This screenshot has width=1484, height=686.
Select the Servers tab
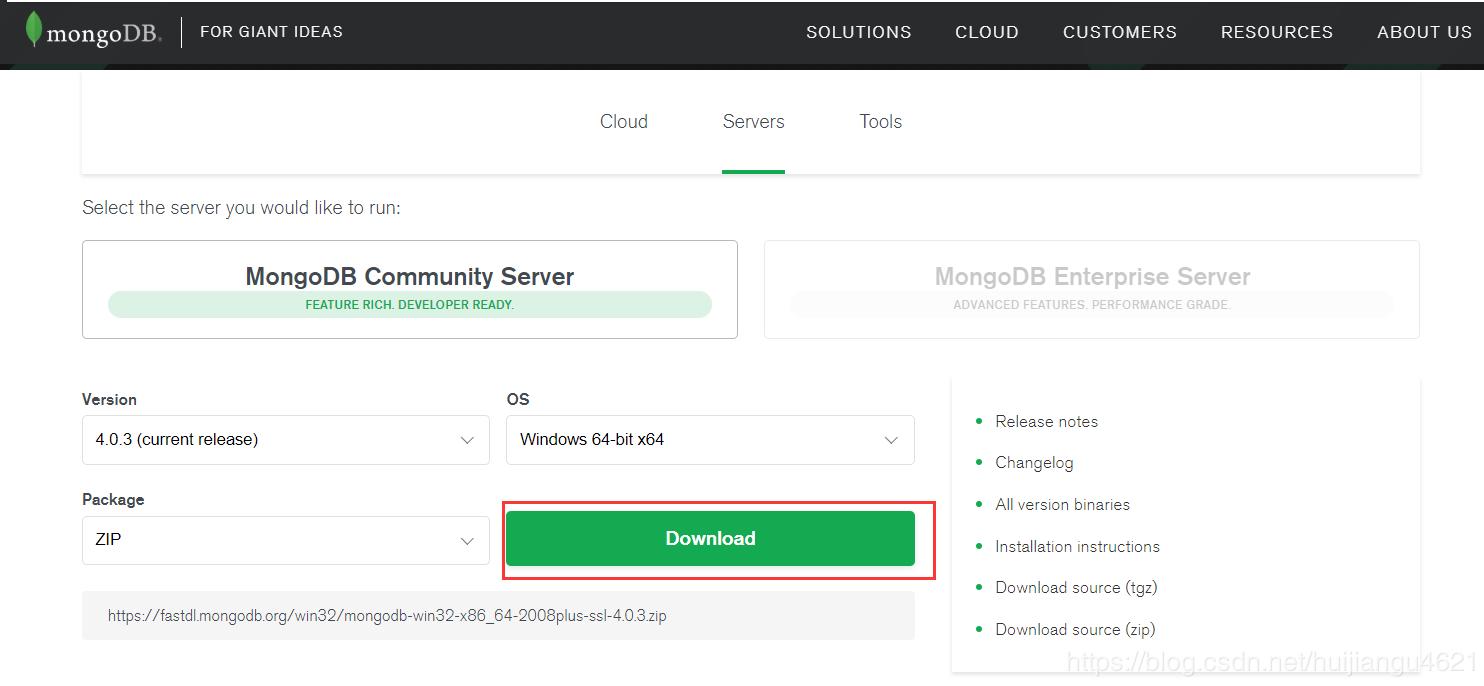pos(753,121)
